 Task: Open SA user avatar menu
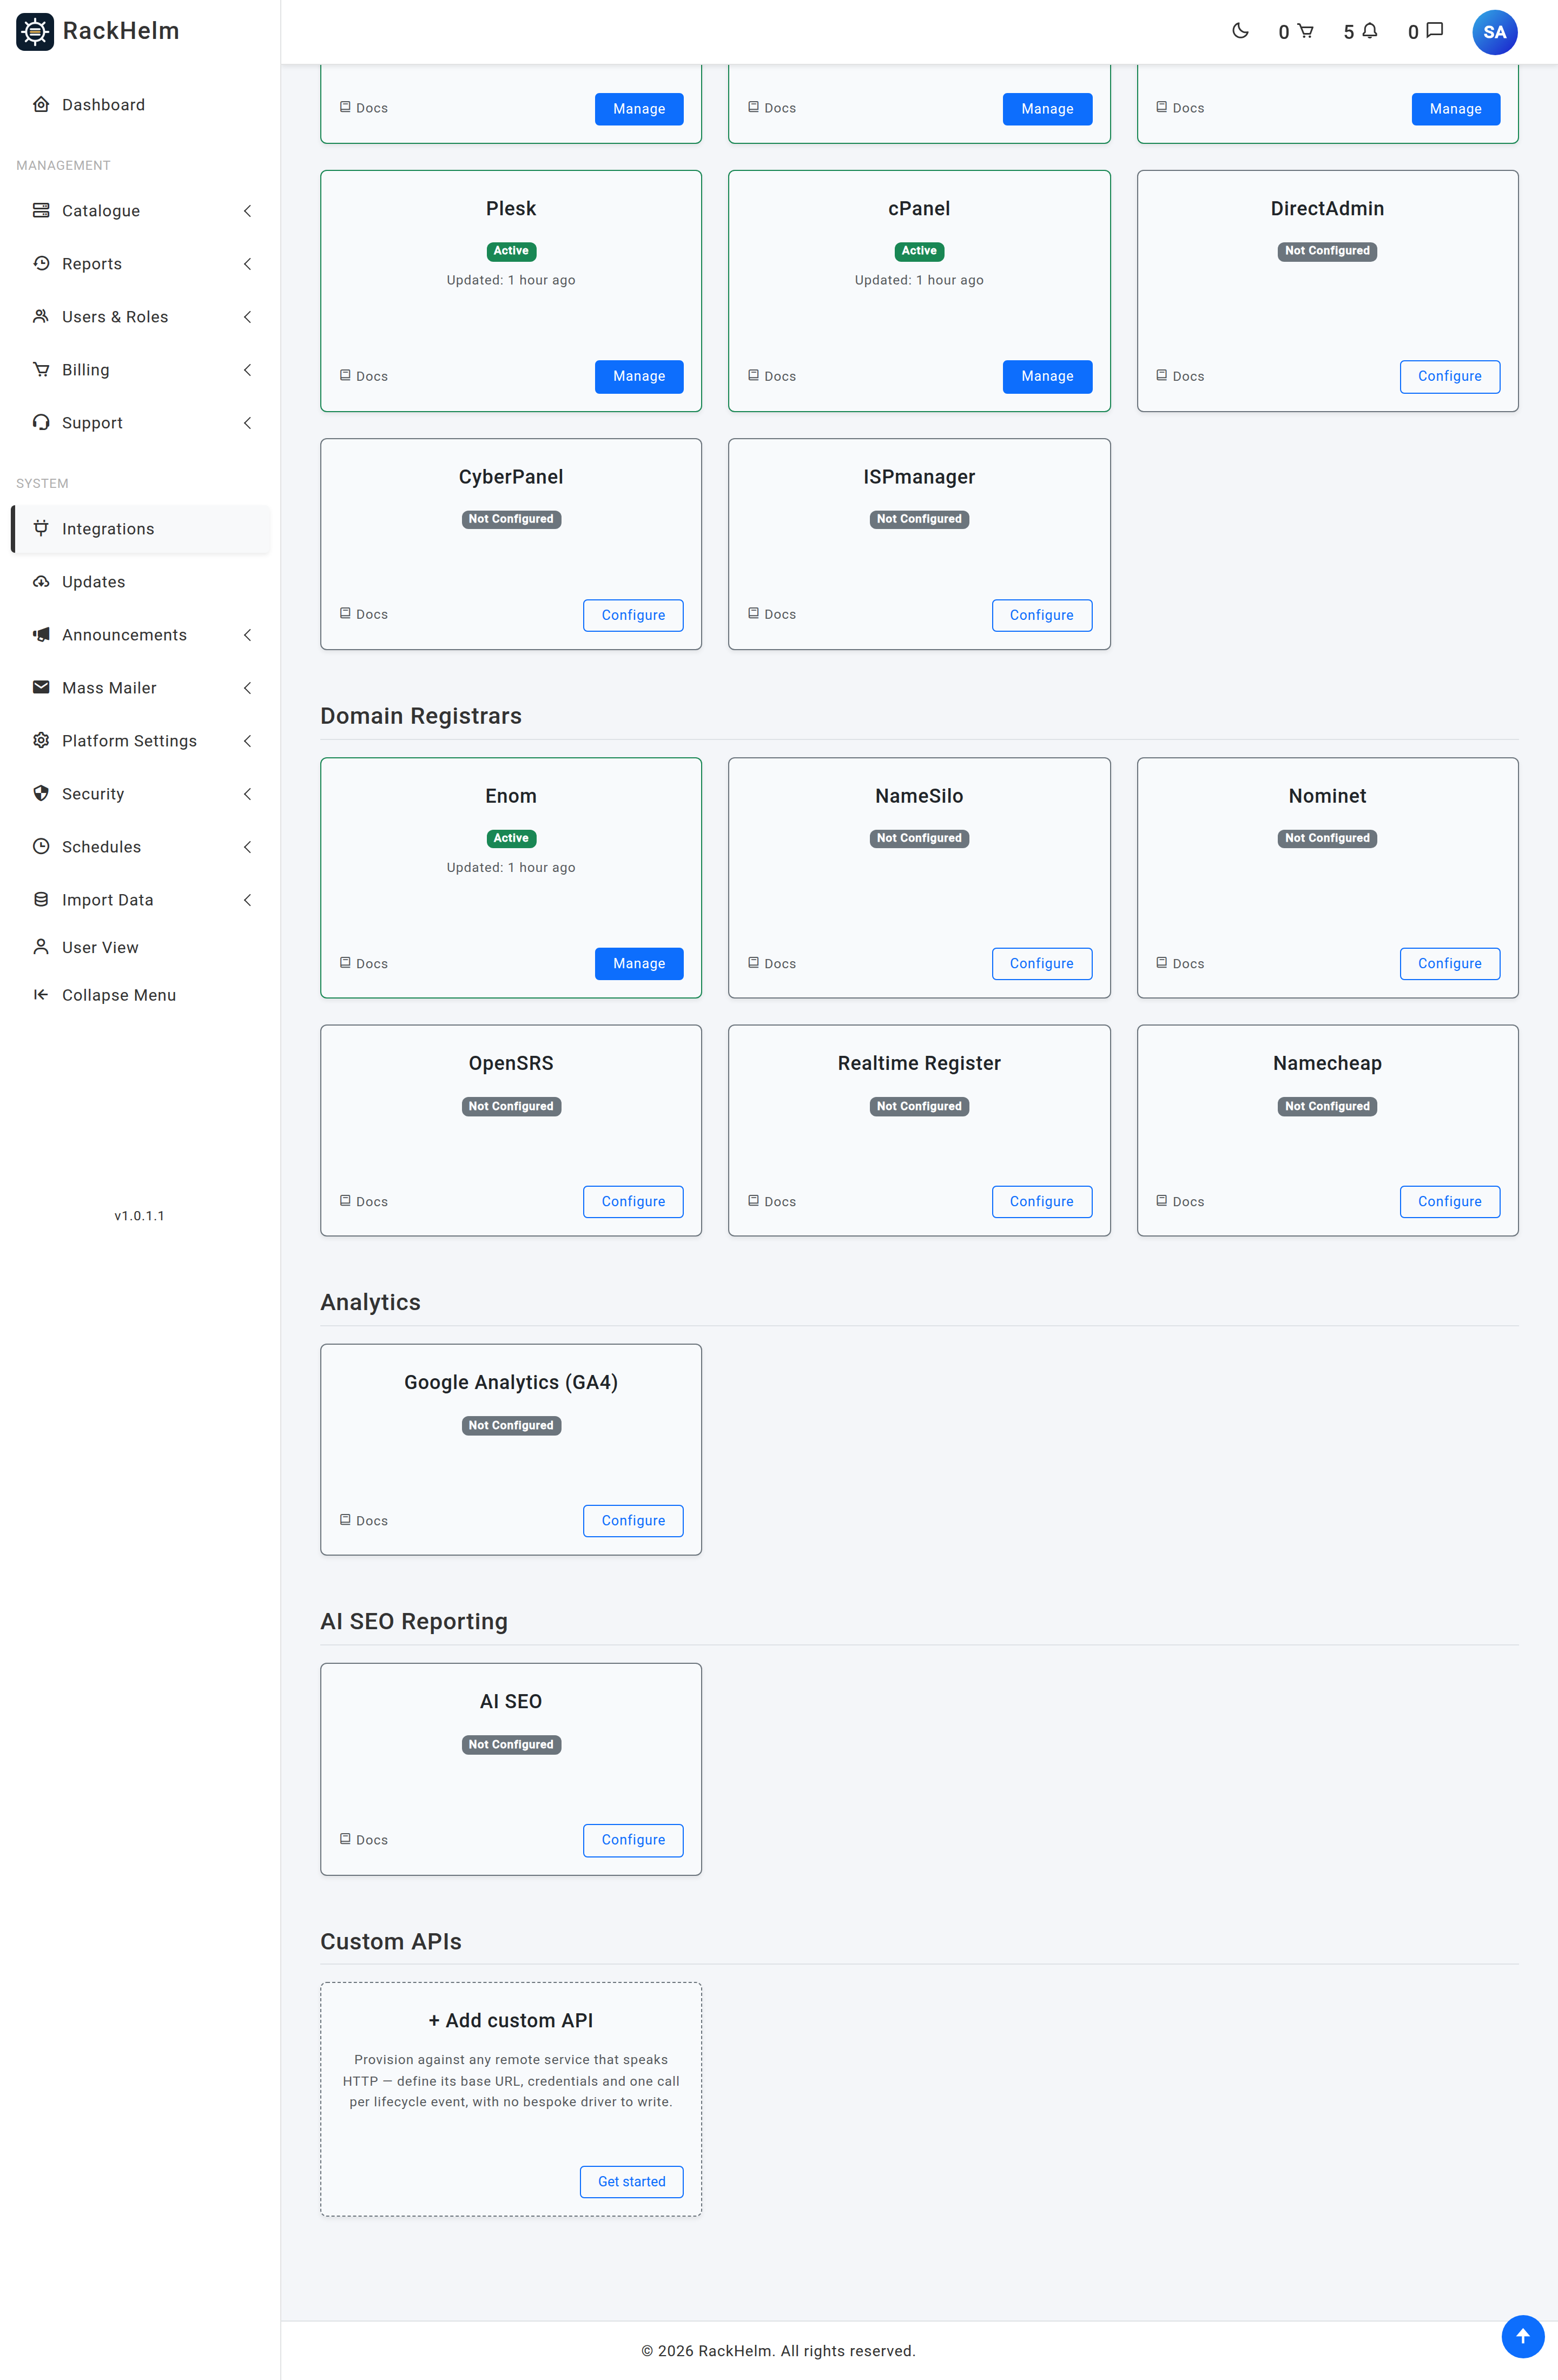pos(1494,32)
